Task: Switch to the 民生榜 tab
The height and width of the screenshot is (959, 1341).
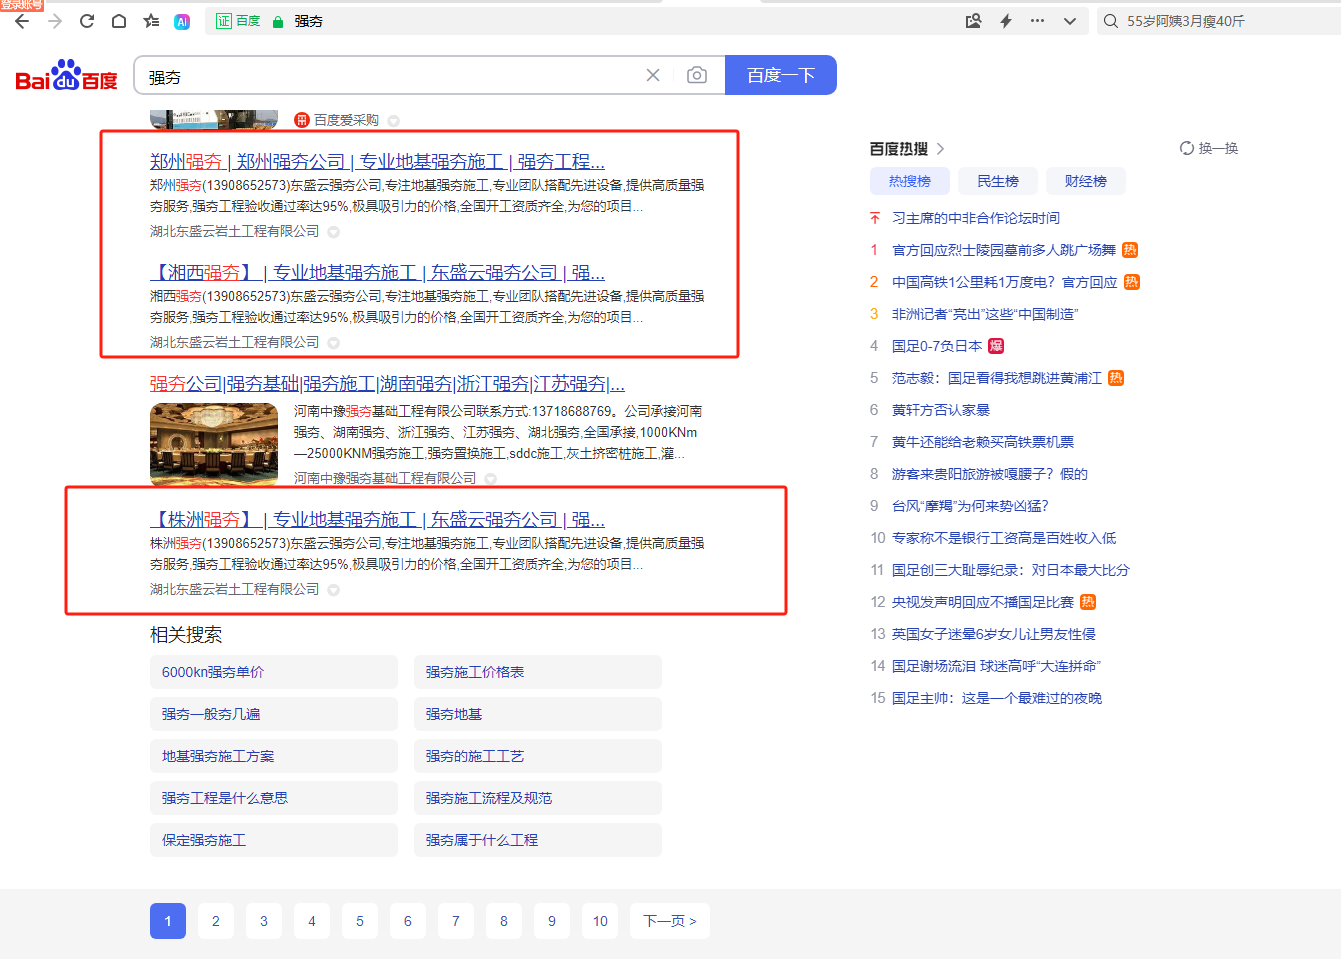Action: 998,181
